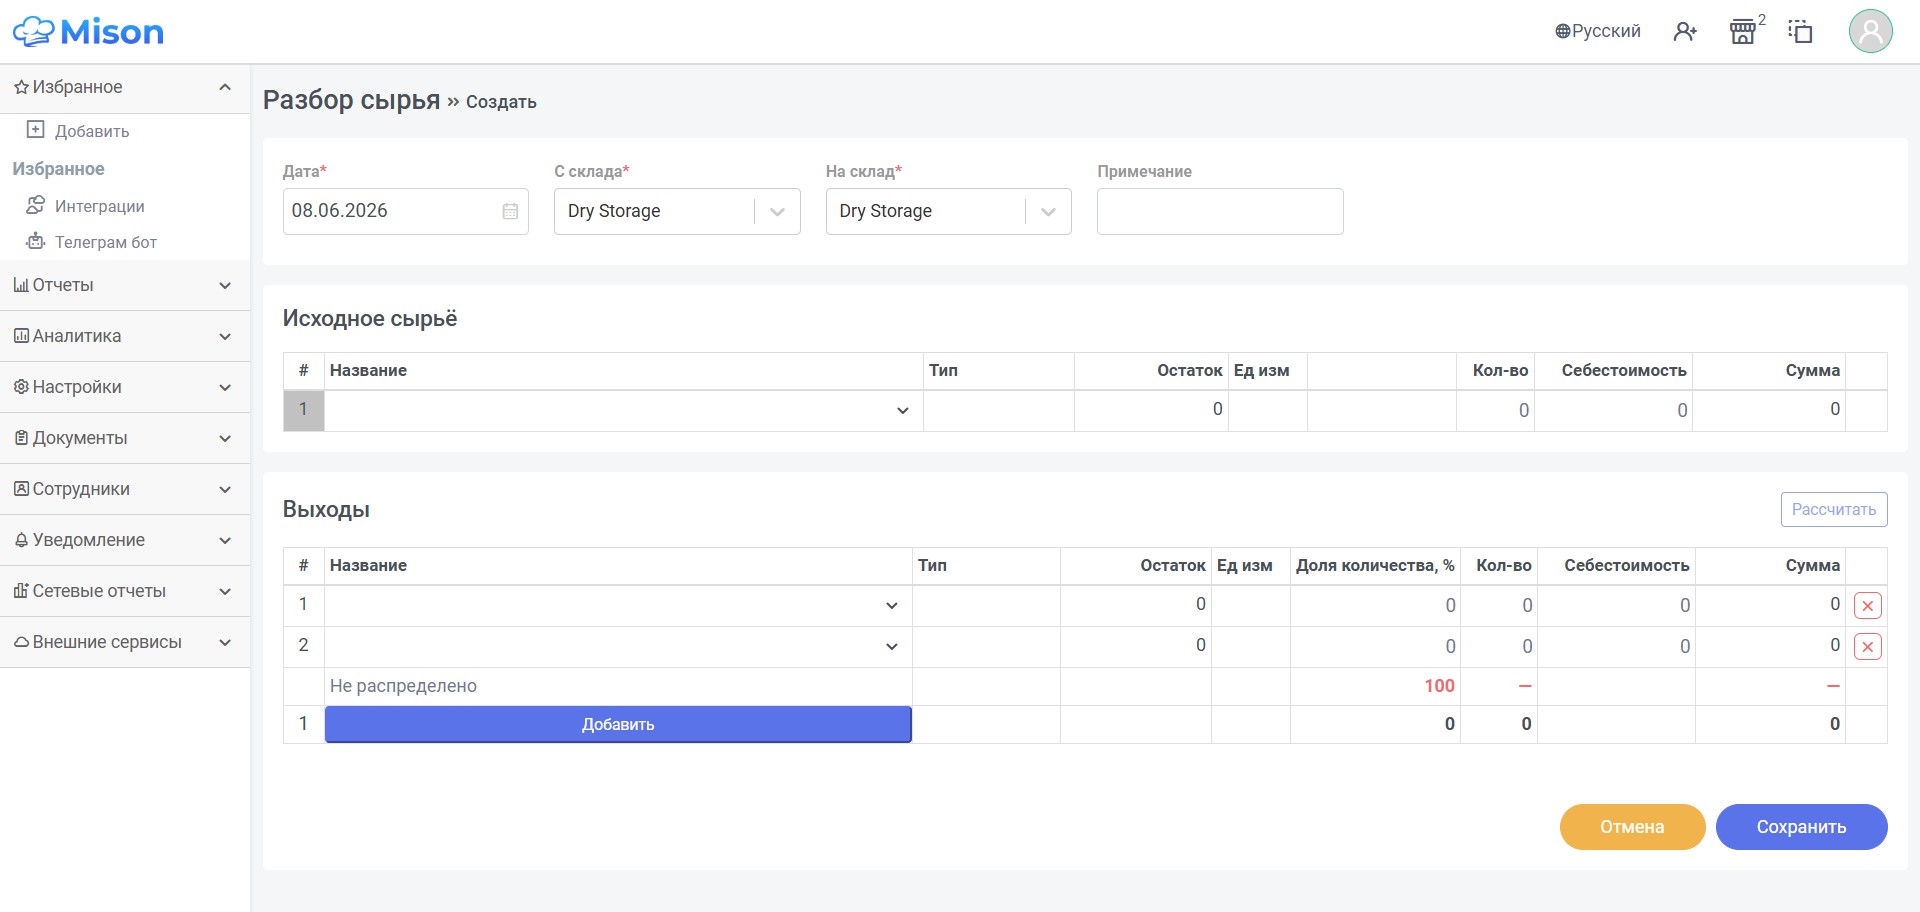Expand the Настройки menu
The width and height of the screenshot is (1920, 912).
125,387
